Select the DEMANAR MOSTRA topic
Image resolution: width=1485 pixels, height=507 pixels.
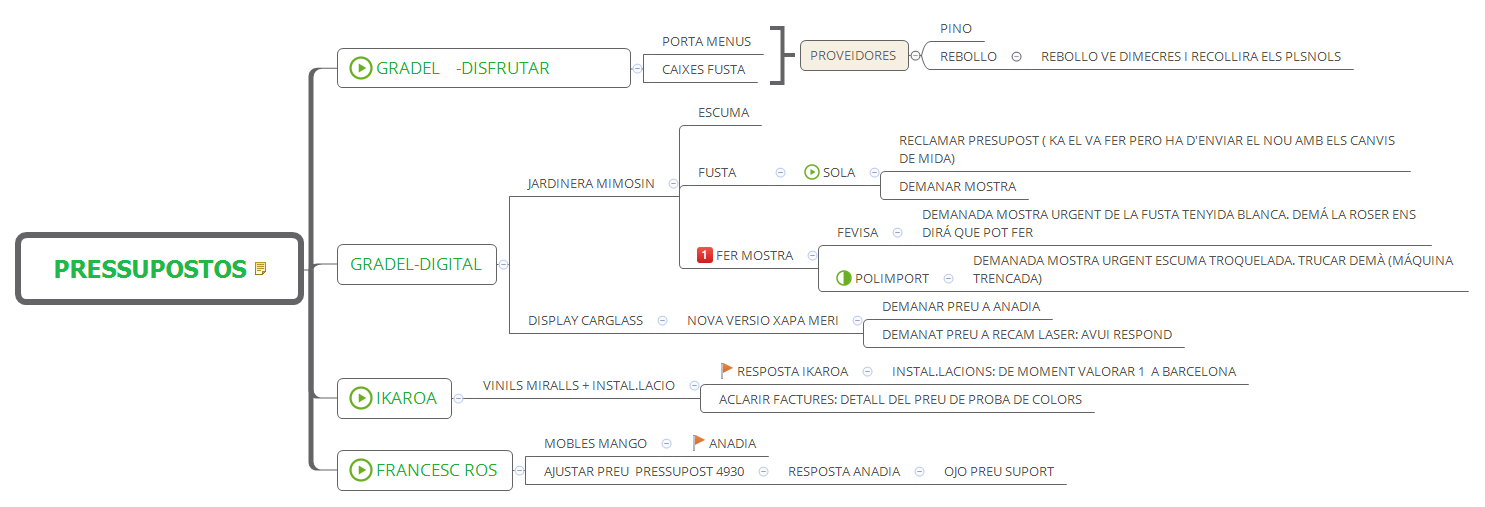[x=956, y=186]
